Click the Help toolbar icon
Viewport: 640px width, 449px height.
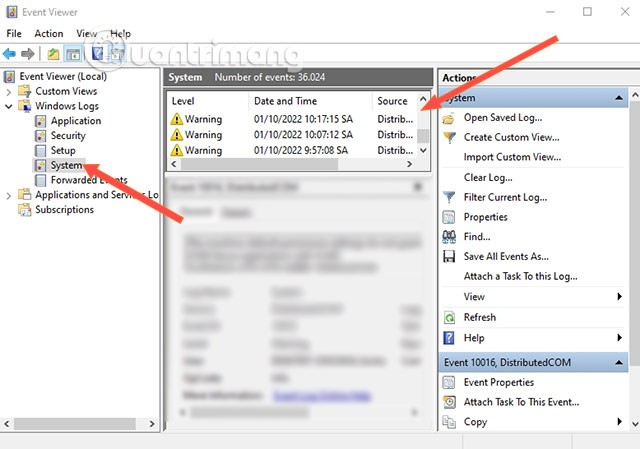click(98, 53)
